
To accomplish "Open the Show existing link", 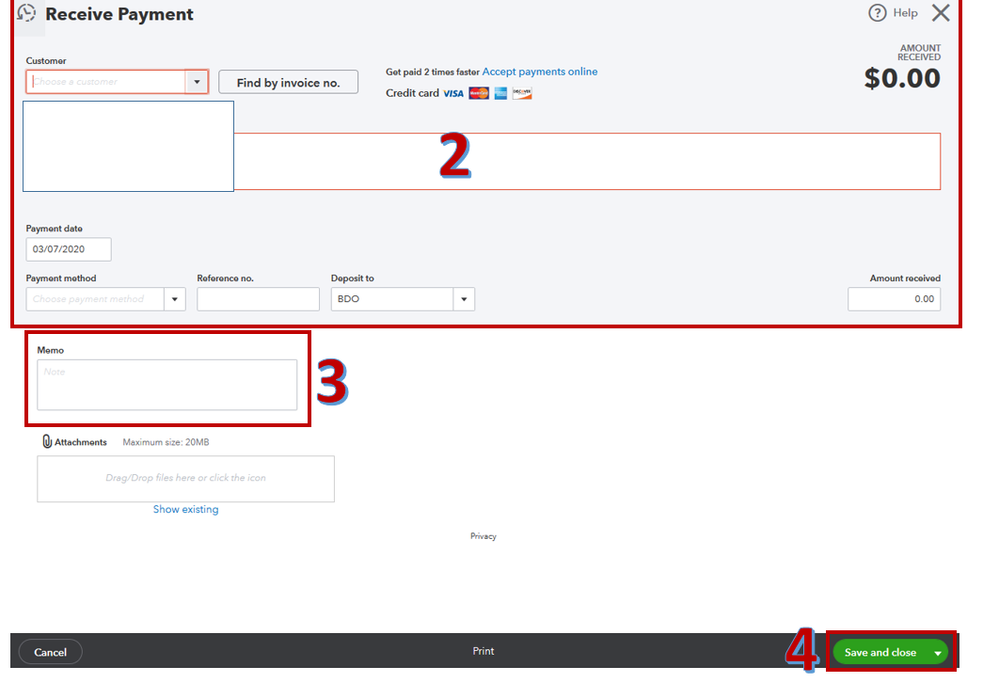I will tap(185, 509).
